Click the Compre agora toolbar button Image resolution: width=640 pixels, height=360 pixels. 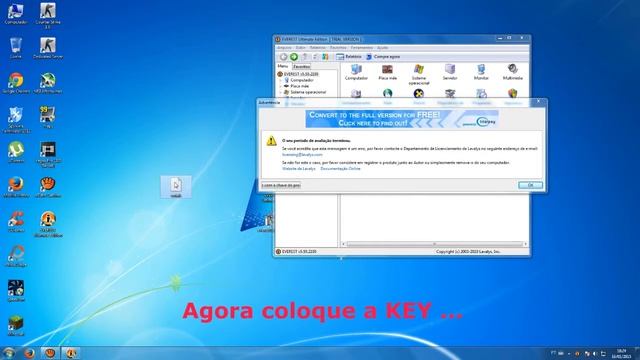pos(383,57)
